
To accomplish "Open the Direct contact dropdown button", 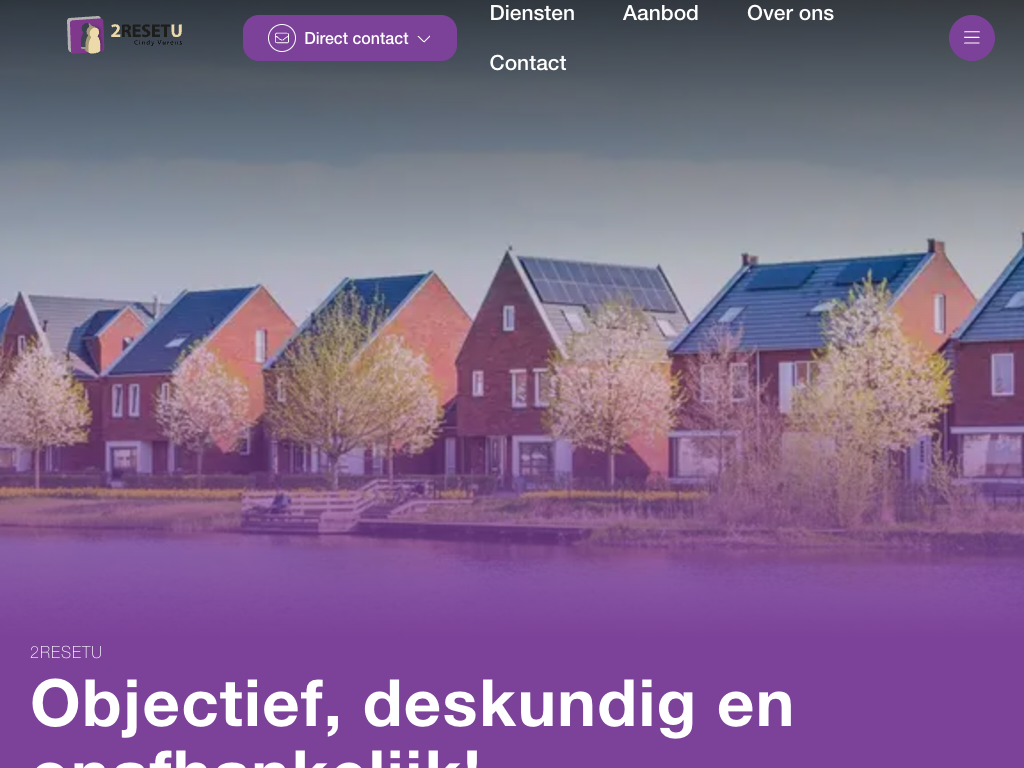I will point(350,38).
